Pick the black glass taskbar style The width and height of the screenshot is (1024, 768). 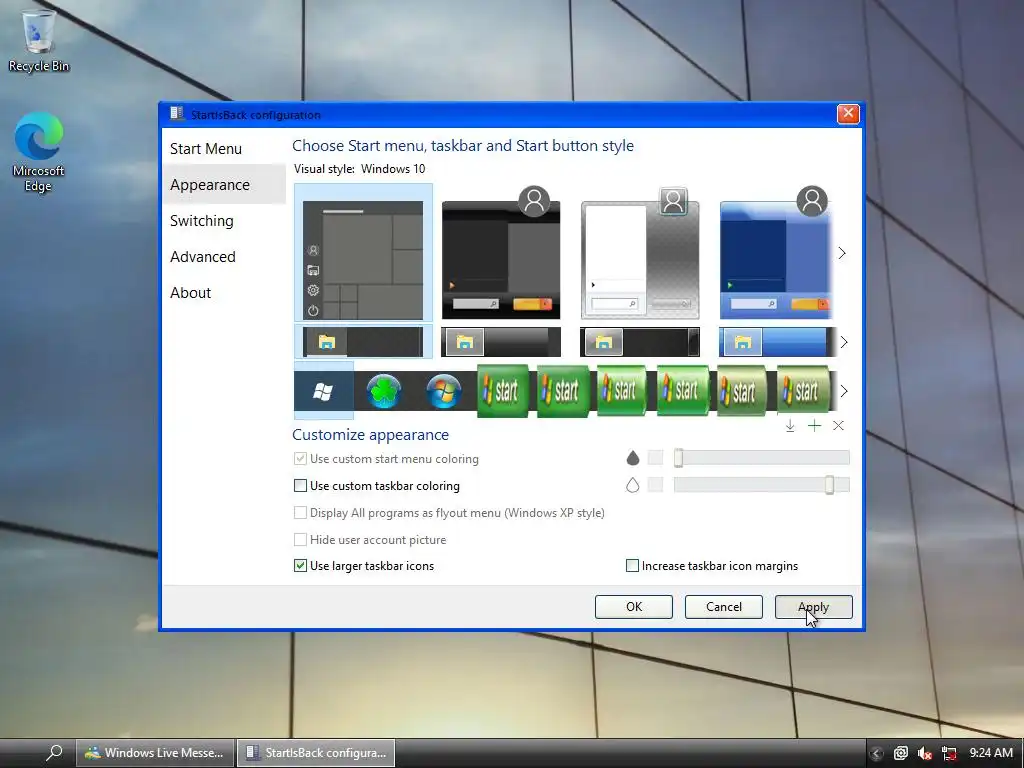[640, 342]
